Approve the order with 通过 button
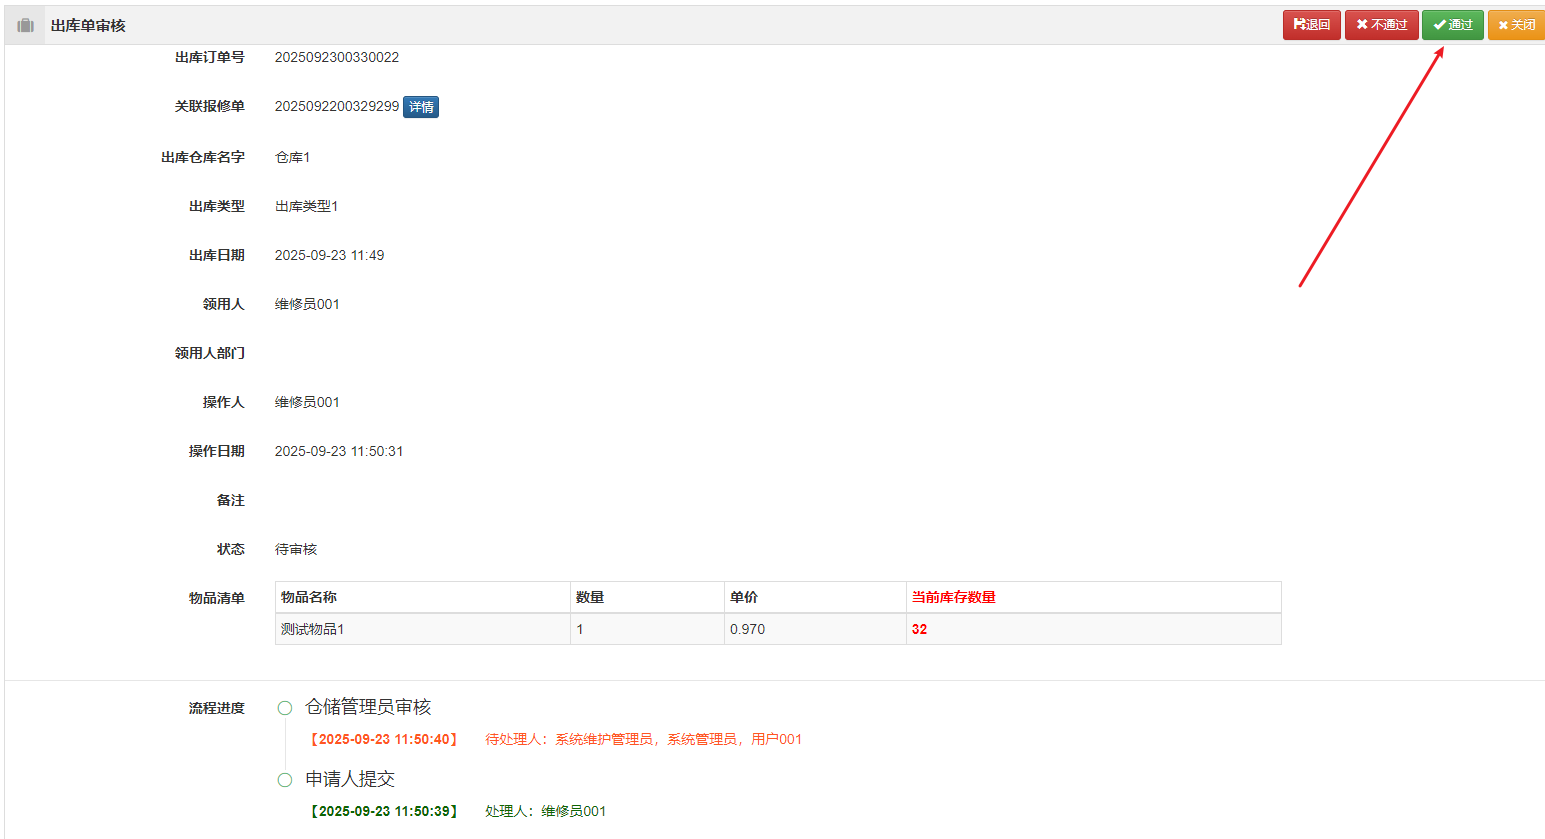The width and height of the screenshot is (1545, 839). pyautogui.click(x=1452, y=25)
